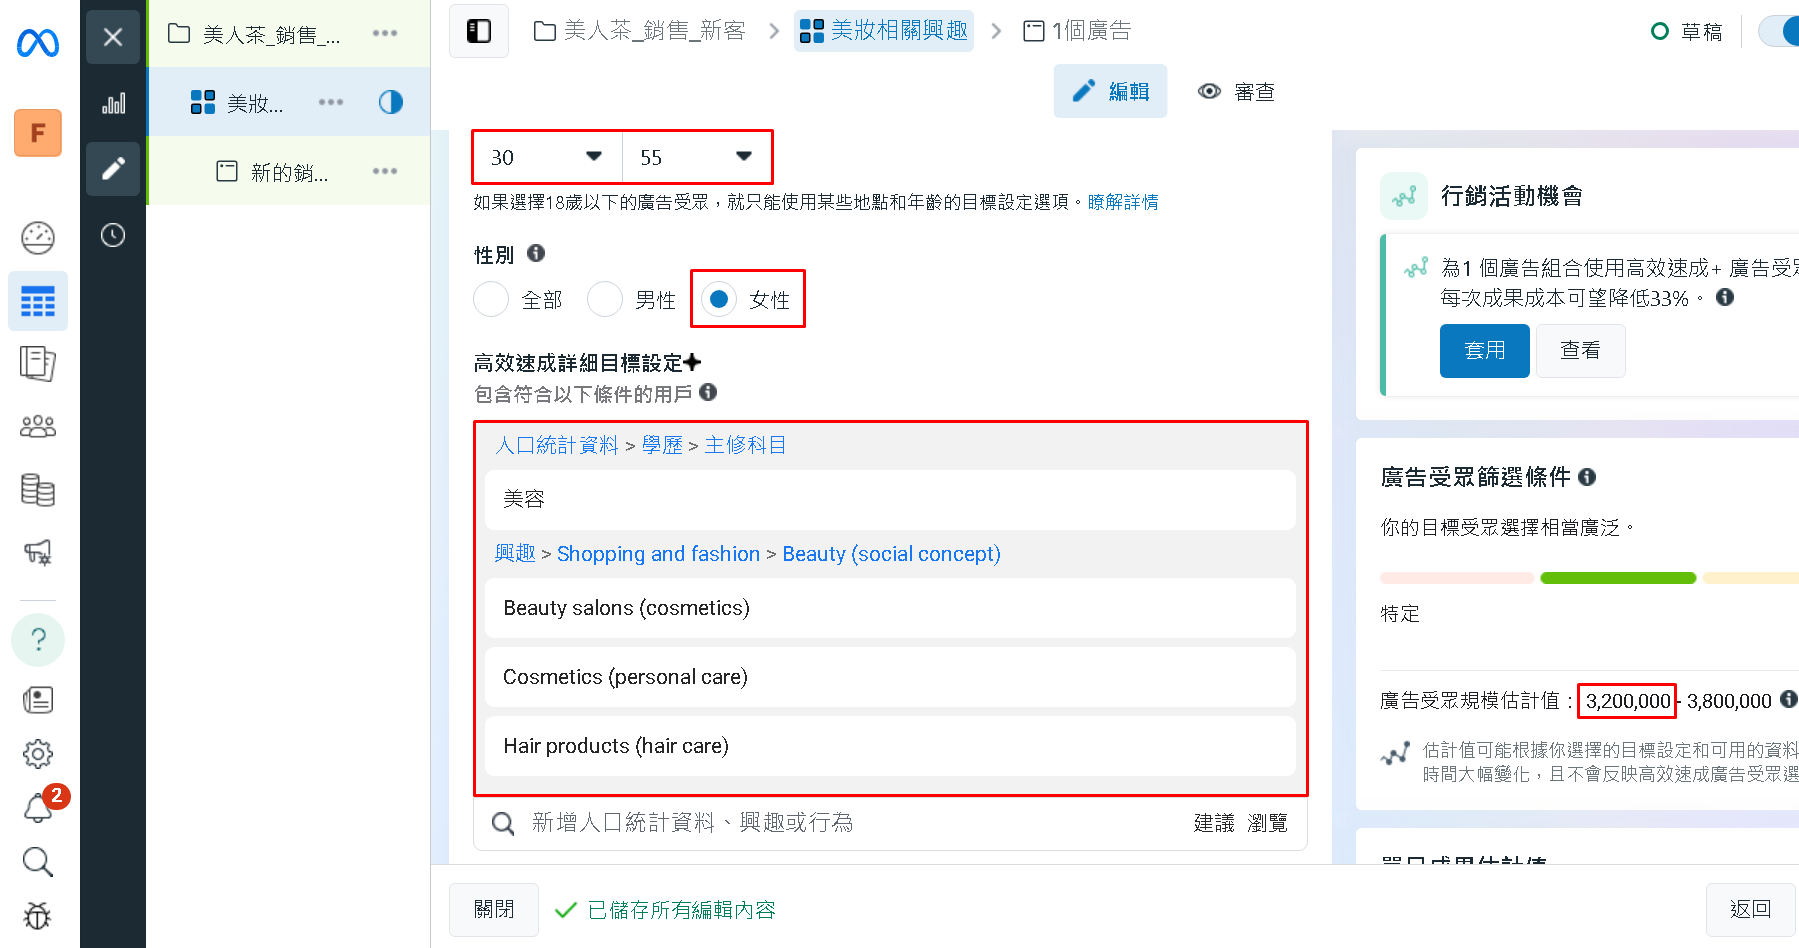Viewport: 1799px width, 948px height.
Task: Open account overview gauge icon
Action: 38,238
